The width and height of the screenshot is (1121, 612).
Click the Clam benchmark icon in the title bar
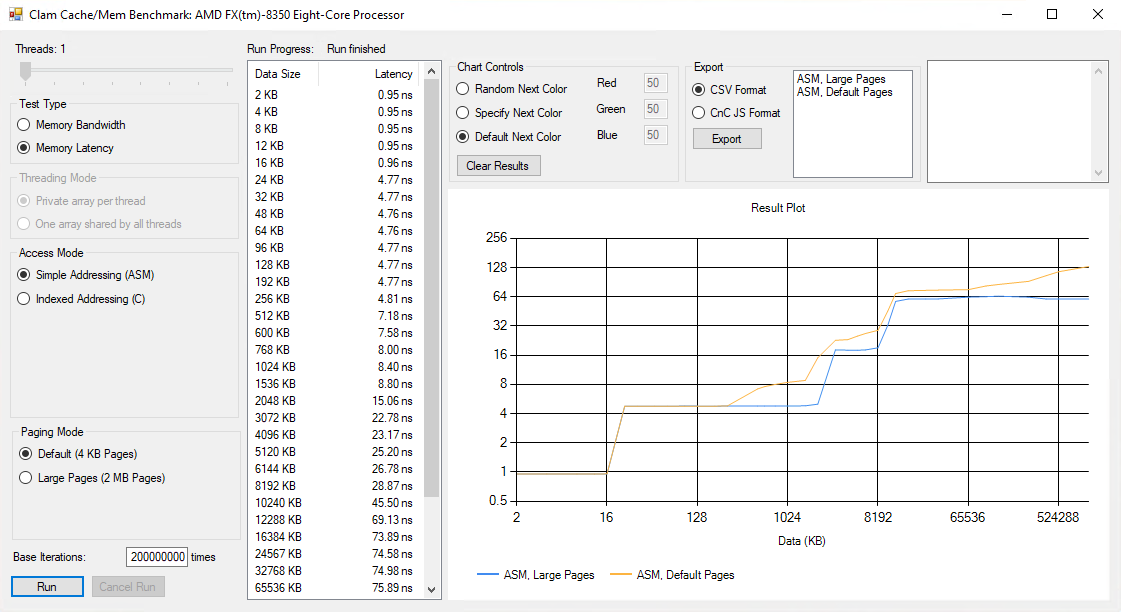pyautogui.click(x=14, y=14)
